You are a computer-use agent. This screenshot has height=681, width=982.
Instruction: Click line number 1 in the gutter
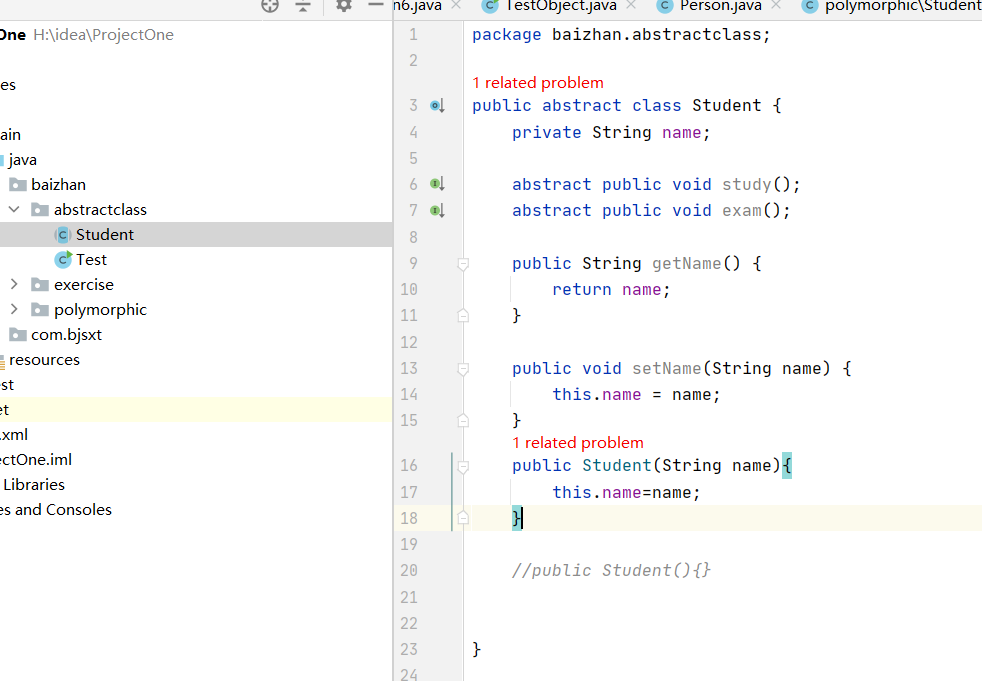click(413, 34)
